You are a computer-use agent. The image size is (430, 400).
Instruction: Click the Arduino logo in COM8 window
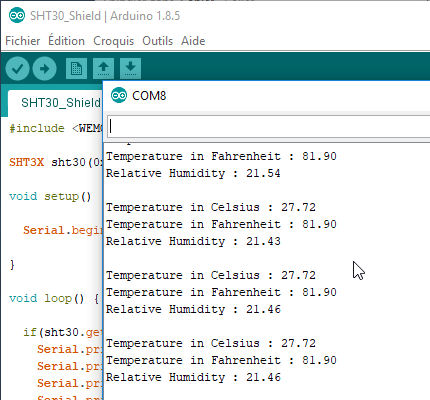pyautogui.click(x=119, y=95)
